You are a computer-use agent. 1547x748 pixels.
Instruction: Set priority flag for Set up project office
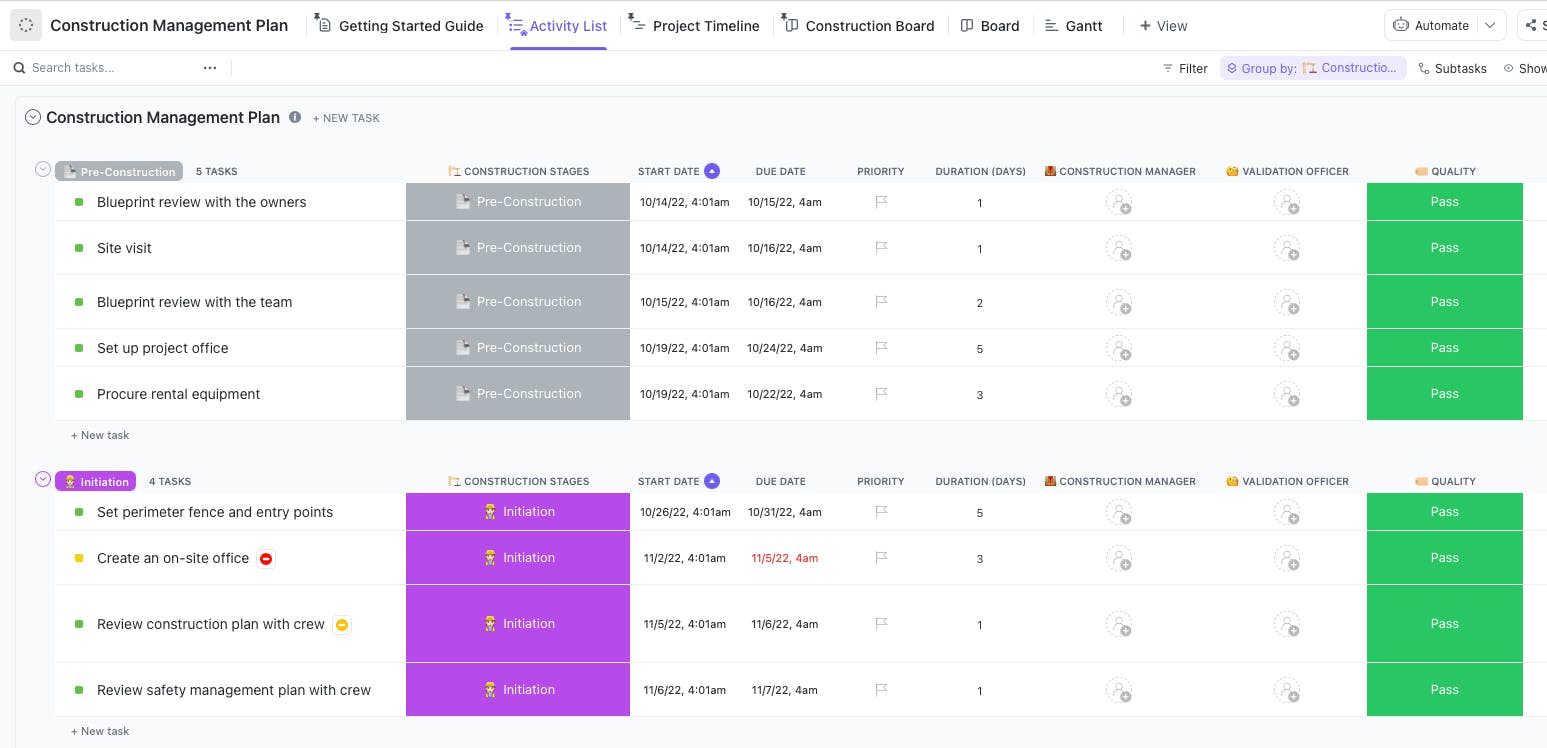click(x=881, y=348)
